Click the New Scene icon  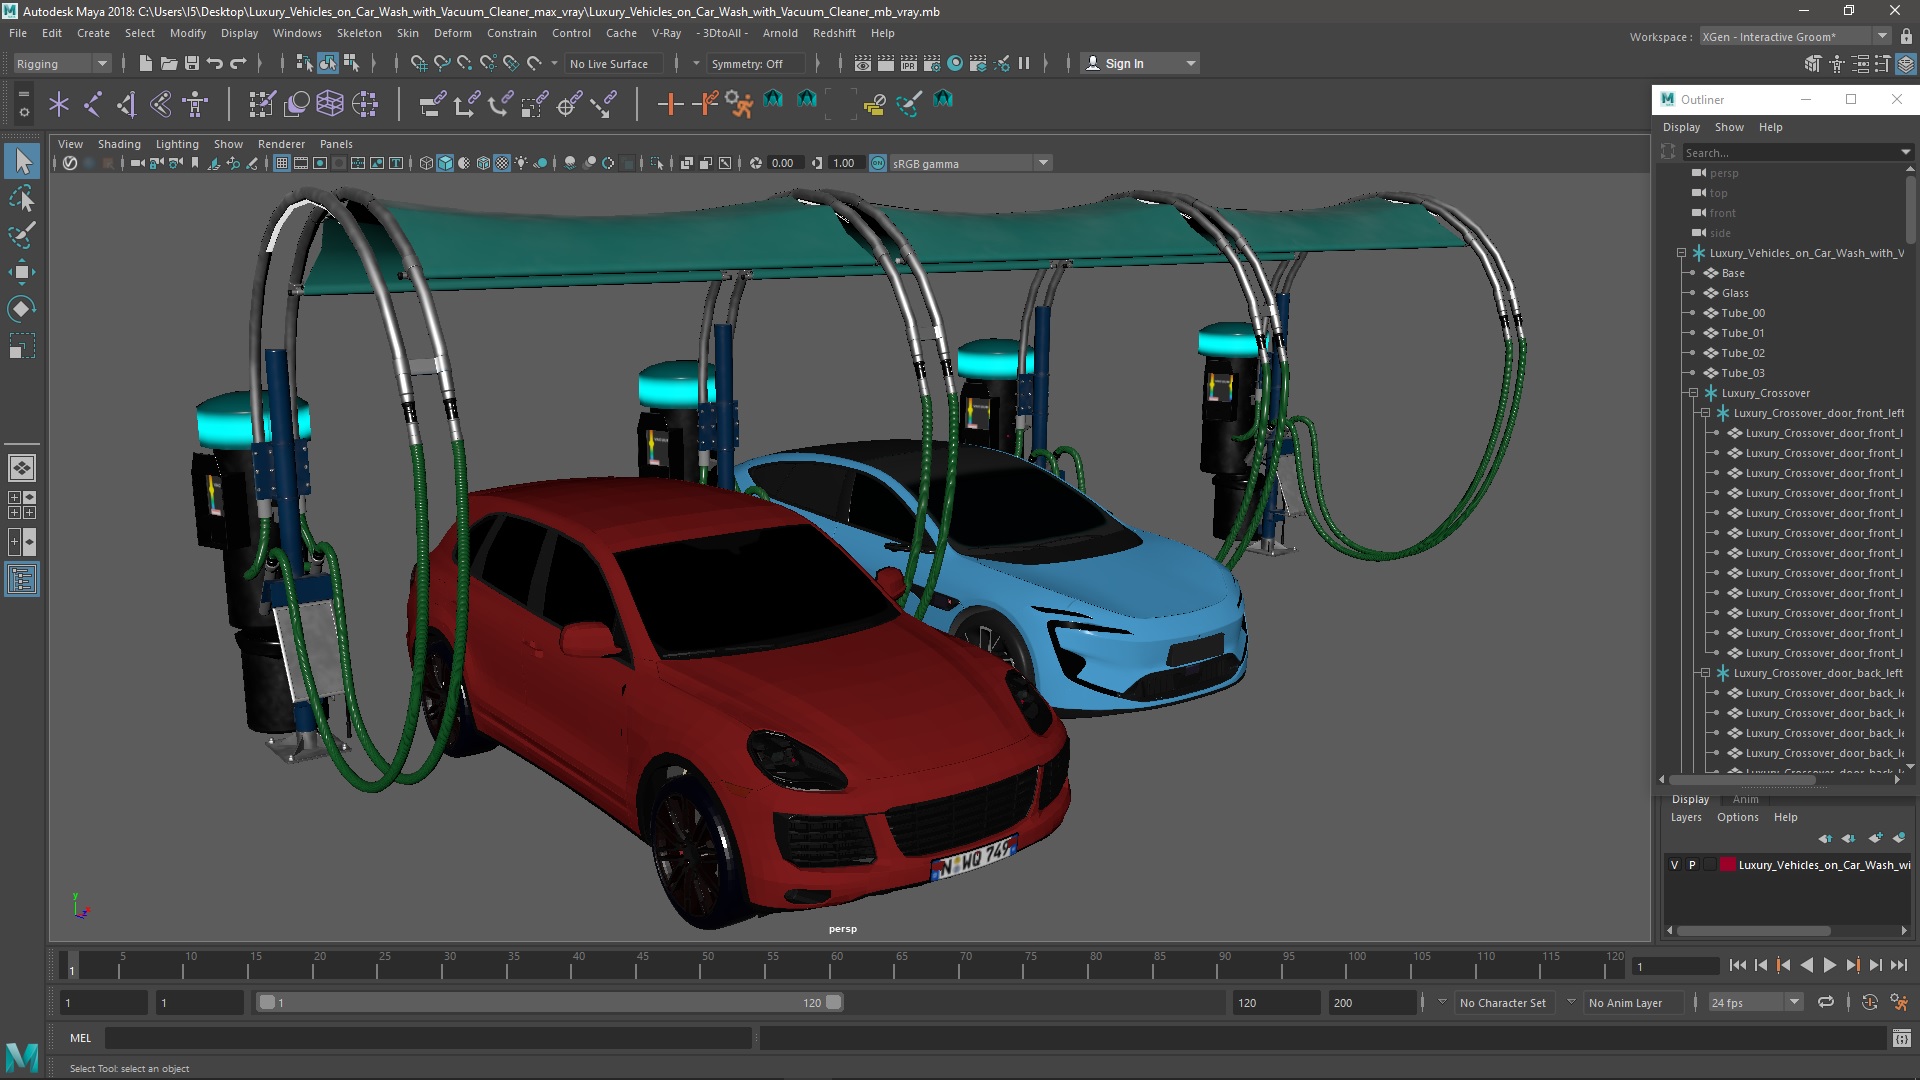tap(146, 63)
